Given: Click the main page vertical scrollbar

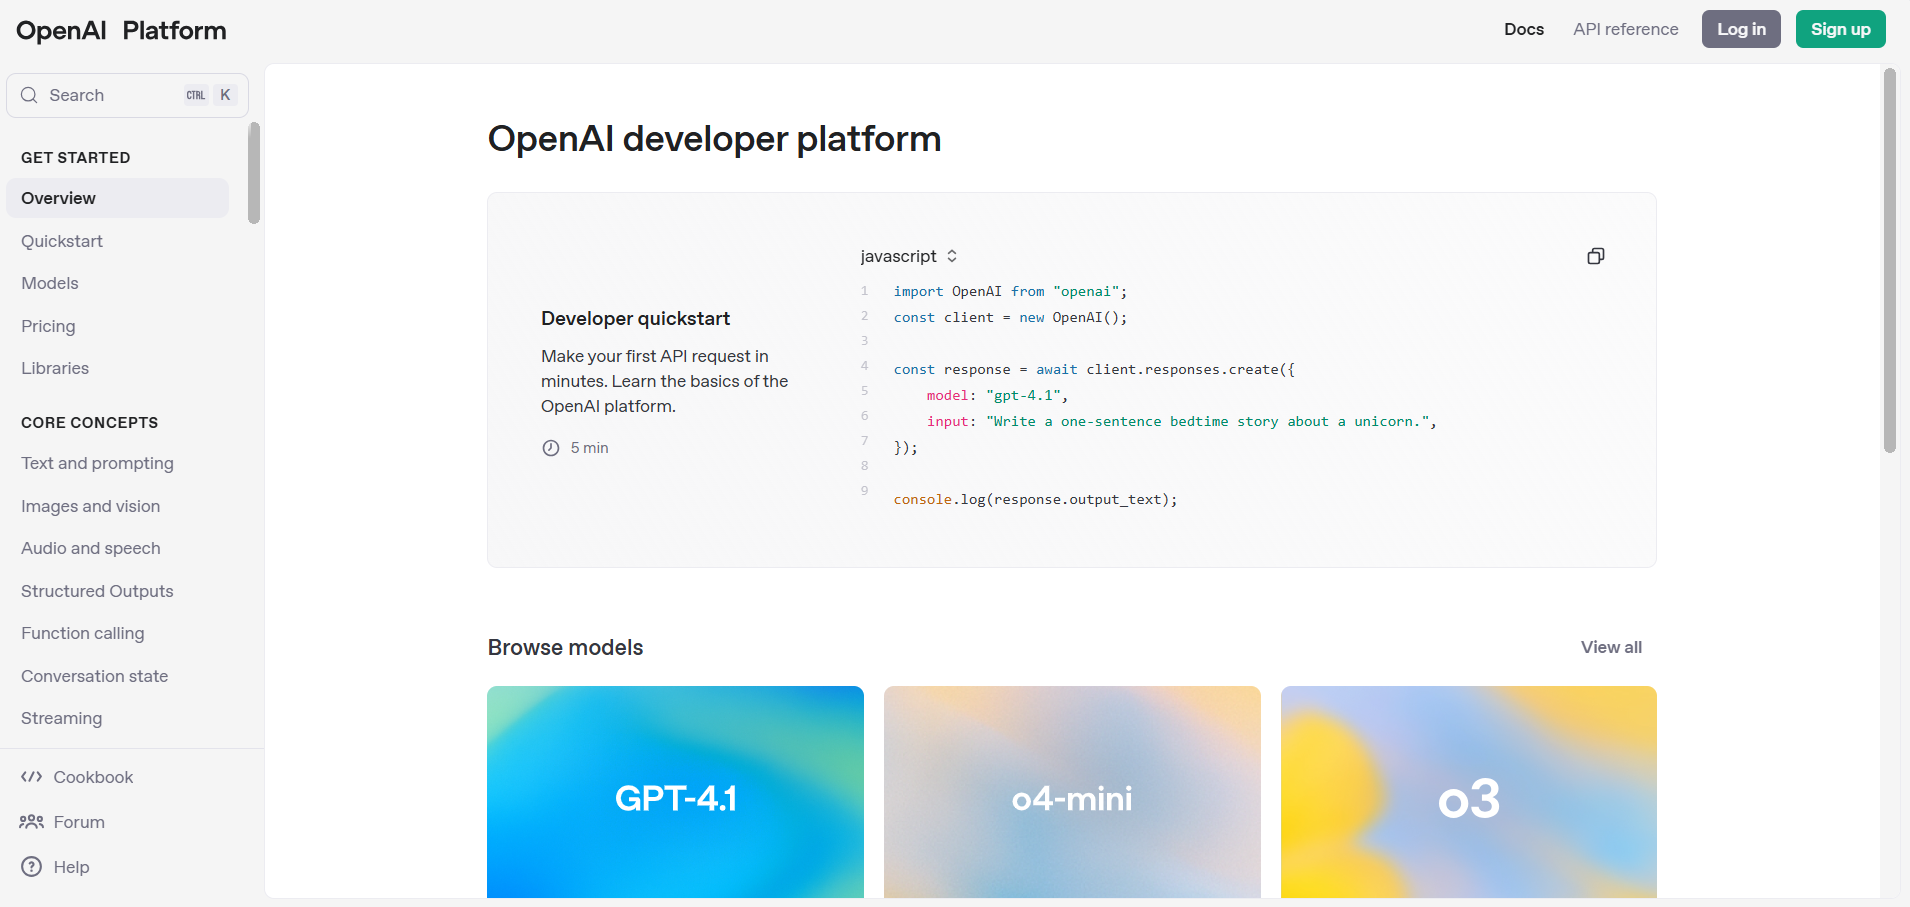Looking at the screenshot, I should 1889,260.
